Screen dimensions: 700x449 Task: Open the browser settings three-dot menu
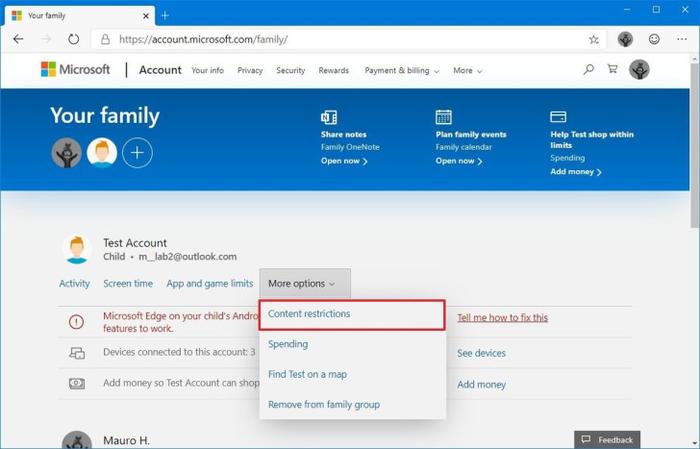tap(682, 39)
